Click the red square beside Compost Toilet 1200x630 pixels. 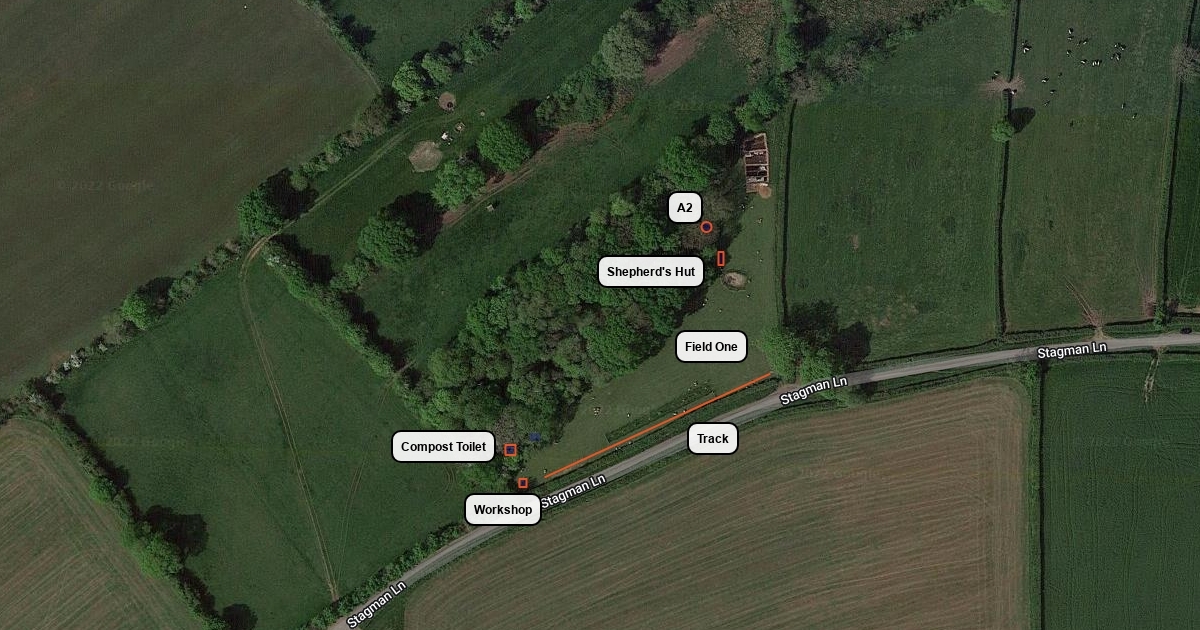click(510, 450)
